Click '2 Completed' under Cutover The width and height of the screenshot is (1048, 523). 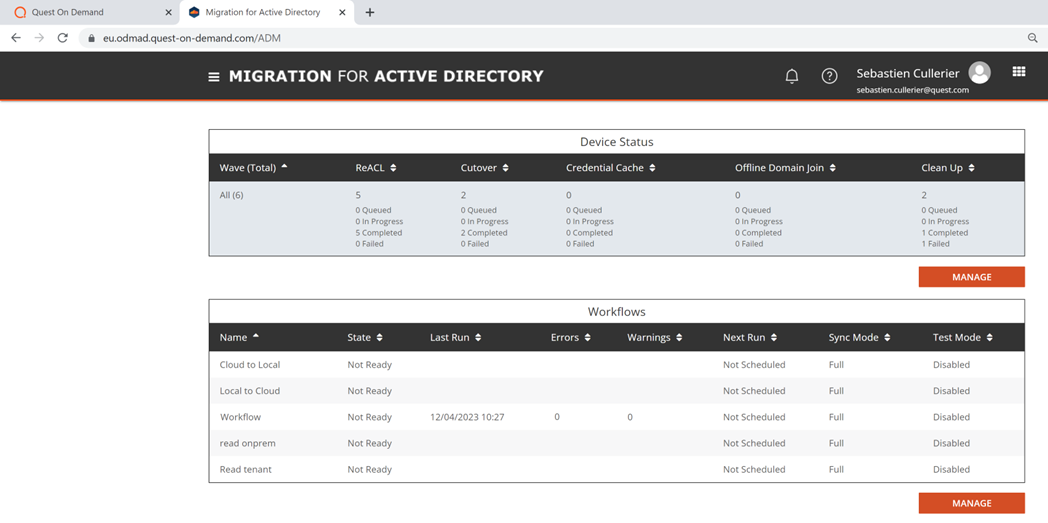coord(484,232)
